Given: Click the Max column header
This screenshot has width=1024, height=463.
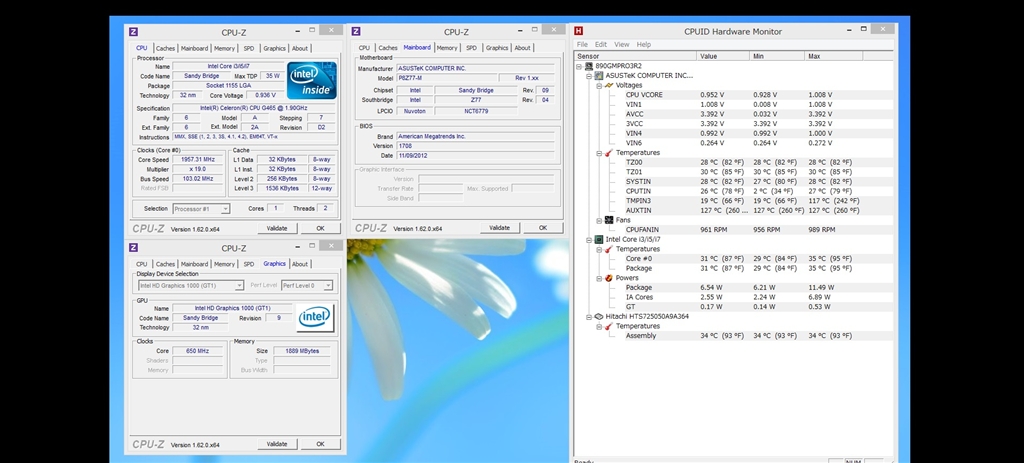Looking at the screenshot, I should point(834,56).
